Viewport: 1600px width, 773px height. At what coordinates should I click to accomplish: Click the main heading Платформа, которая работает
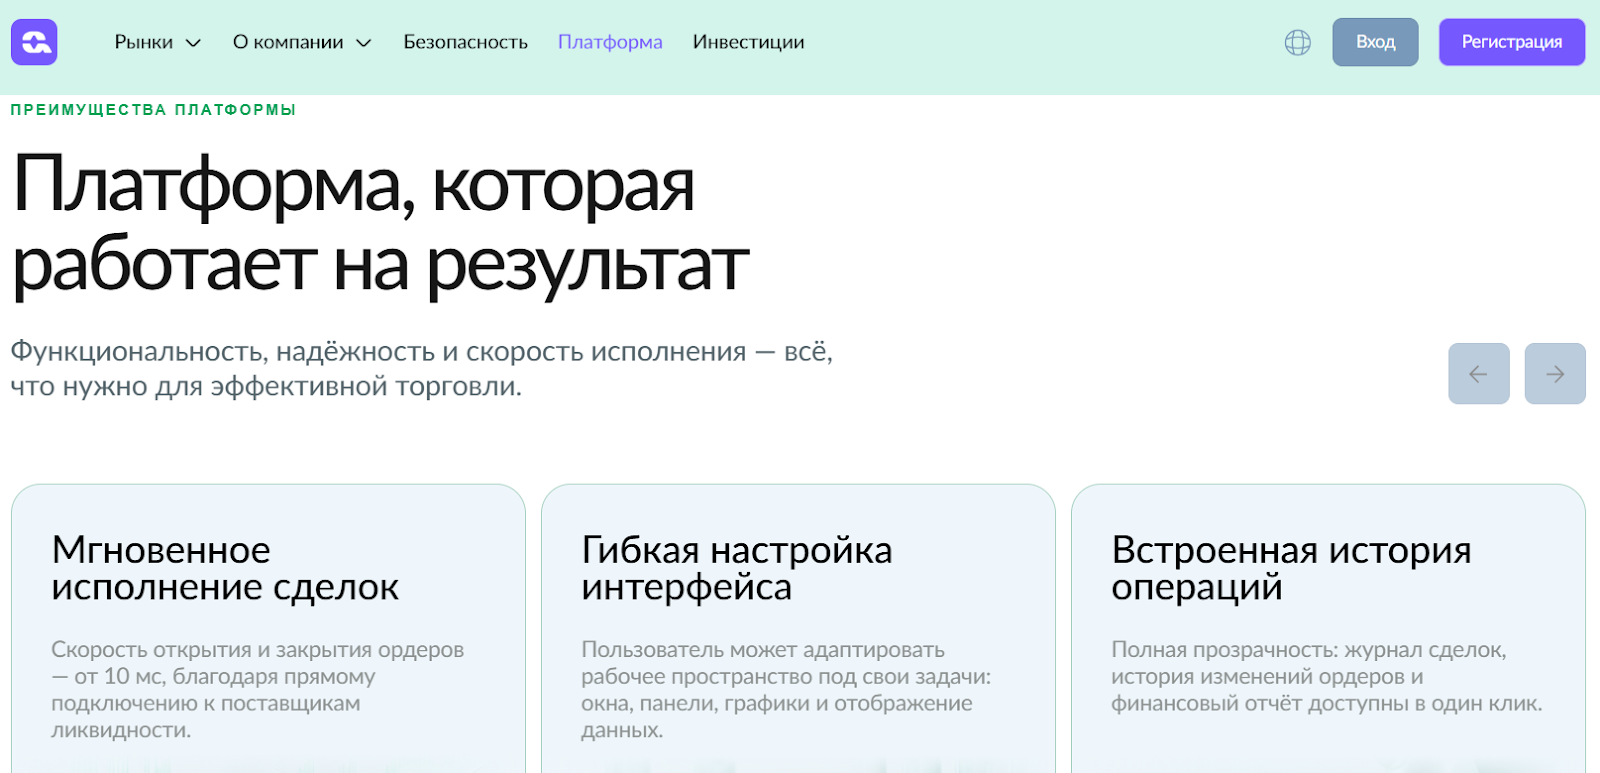[380, 224]
